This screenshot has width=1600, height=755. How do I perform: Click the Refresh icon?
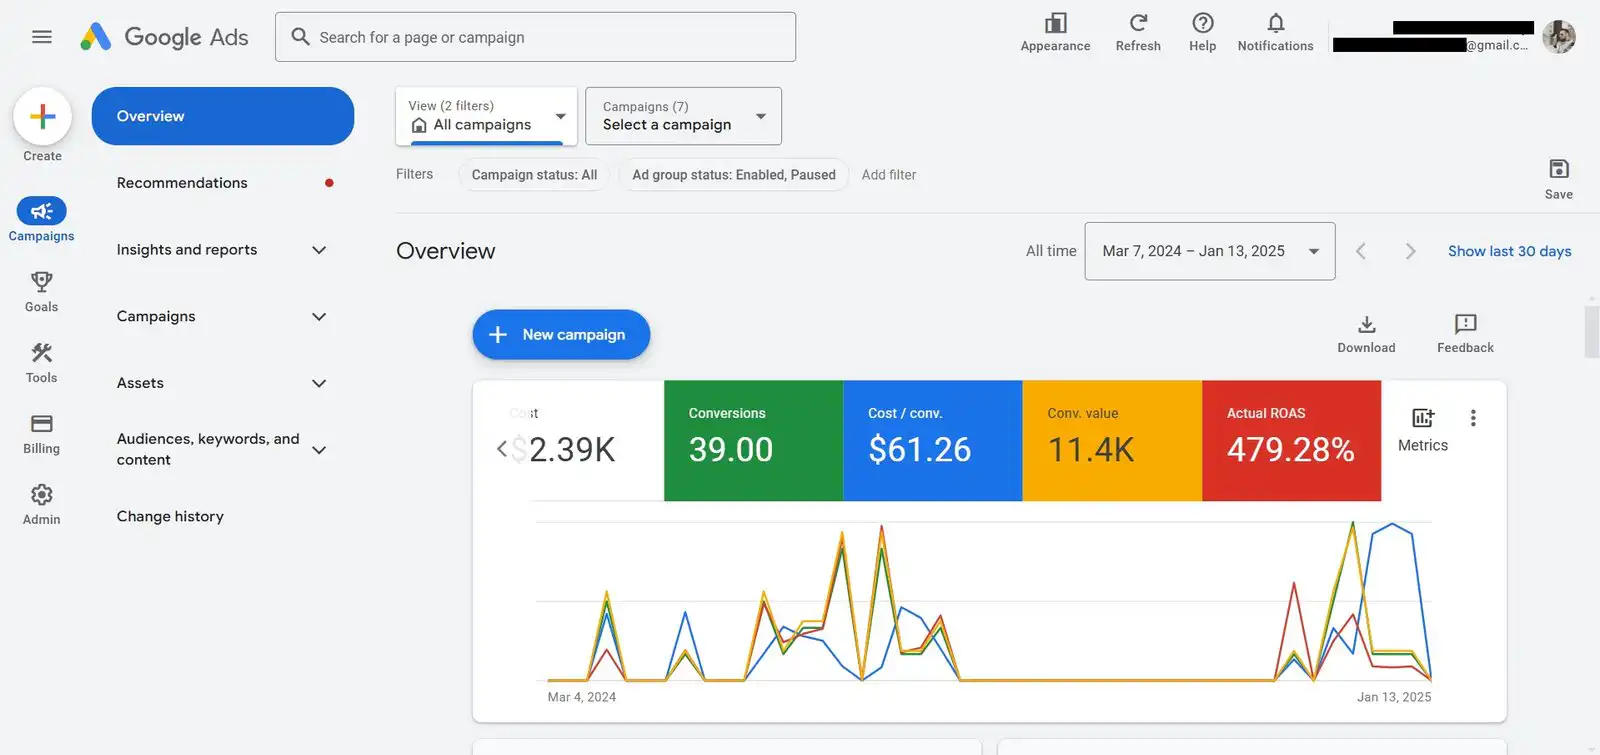(x=1137, y=23)
